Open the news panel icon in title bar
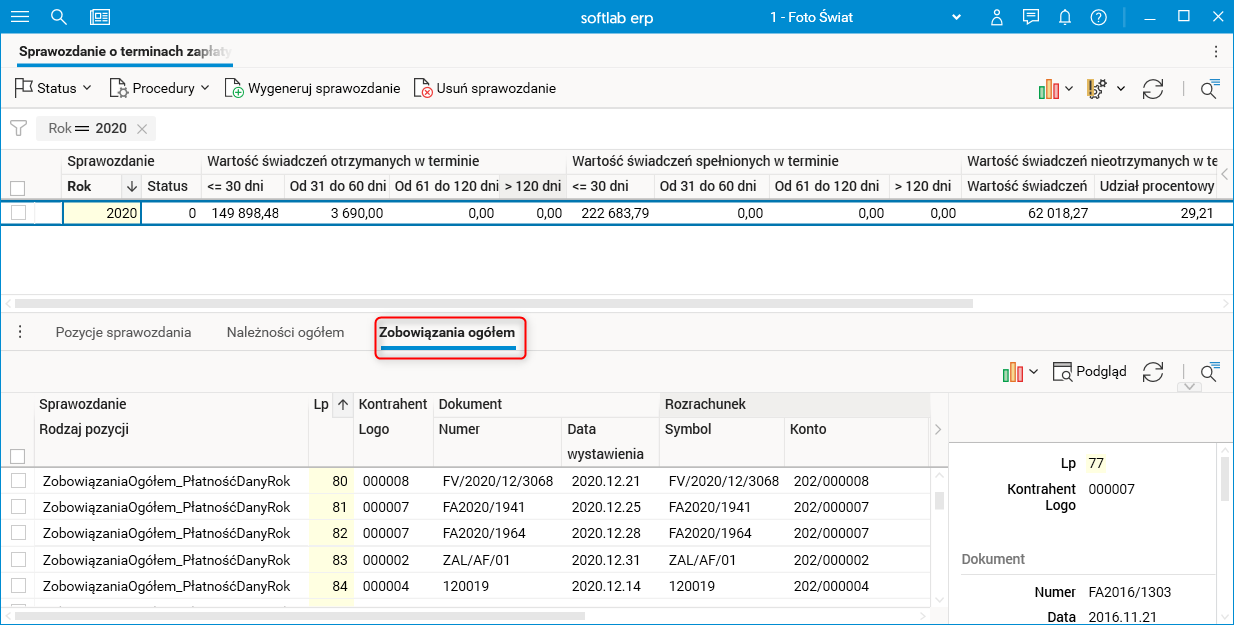 [100, 17]
